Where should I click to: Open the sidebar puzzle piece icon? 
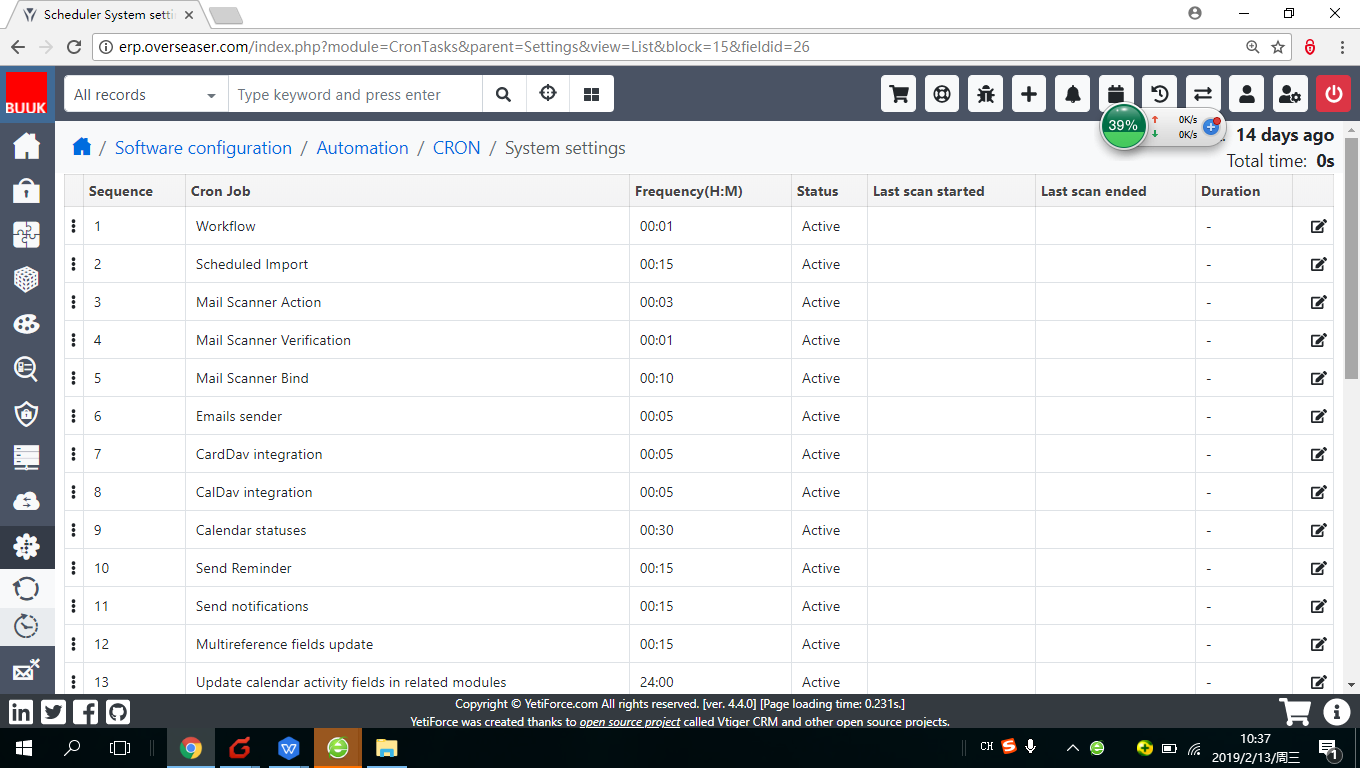27,235
